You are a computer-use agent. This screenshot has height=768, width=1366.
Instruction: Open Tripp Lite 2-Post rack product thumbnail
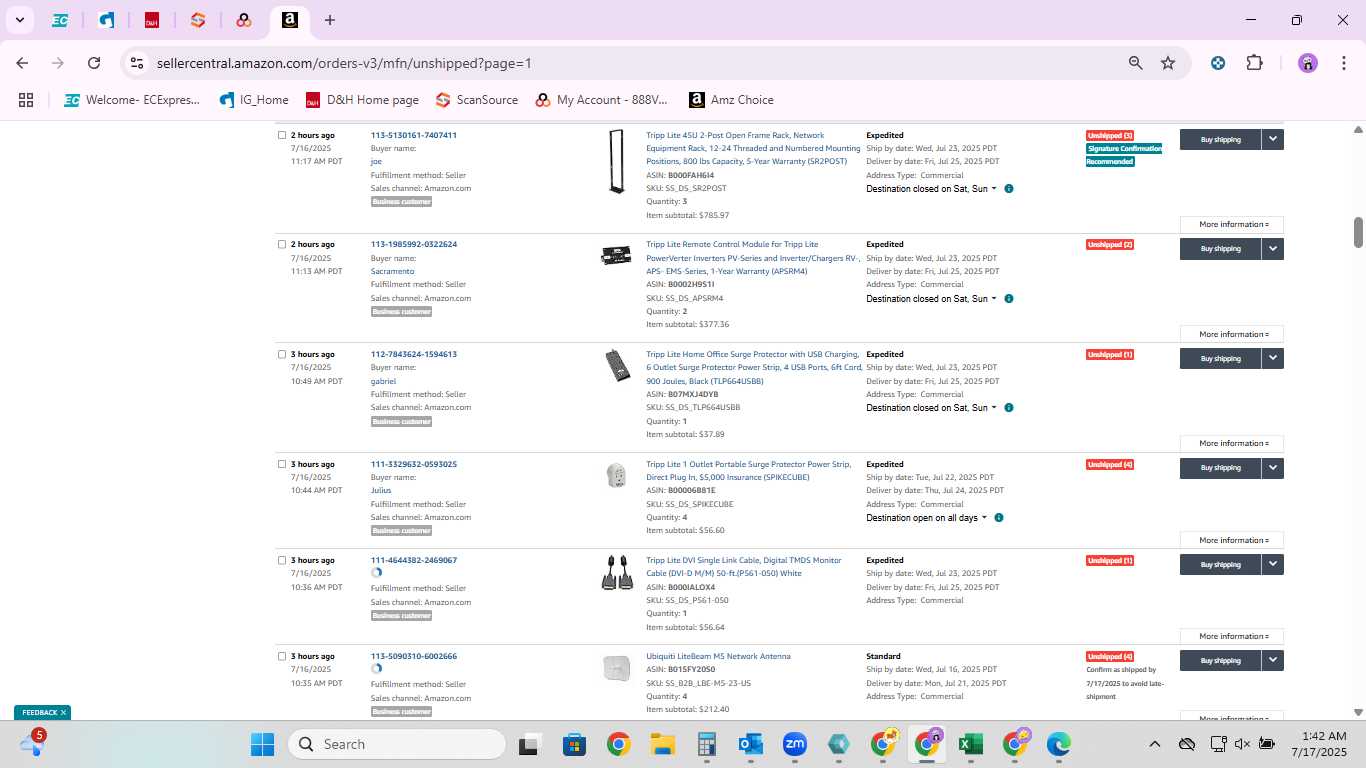[x=616, y=162]
